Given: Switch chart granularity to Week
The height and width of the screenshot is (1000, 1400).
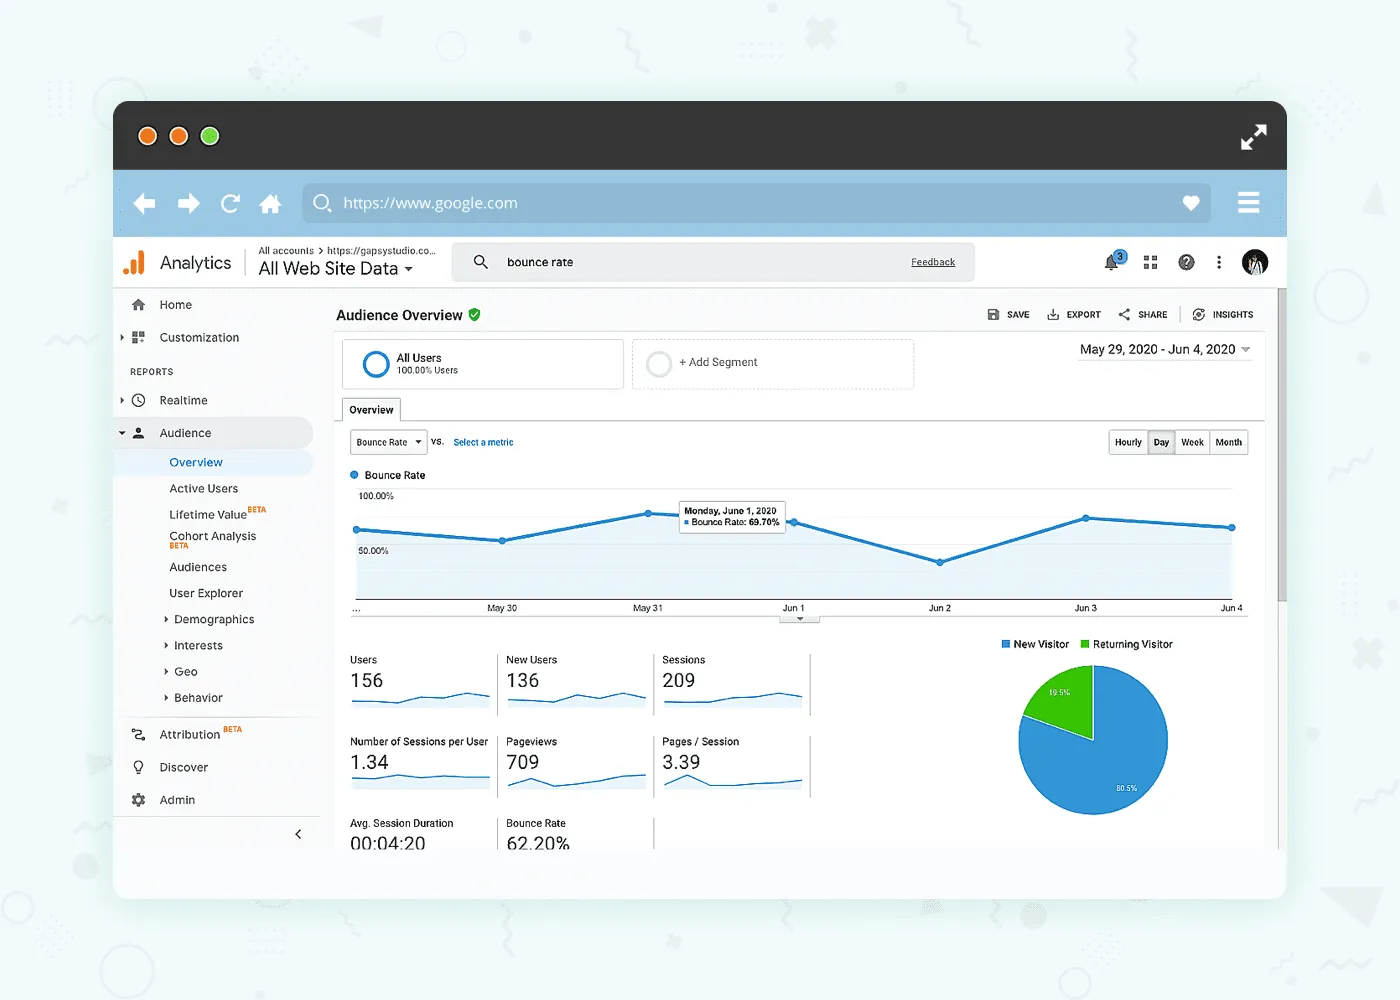Looking at the screenshot, I should [1192, 442].
